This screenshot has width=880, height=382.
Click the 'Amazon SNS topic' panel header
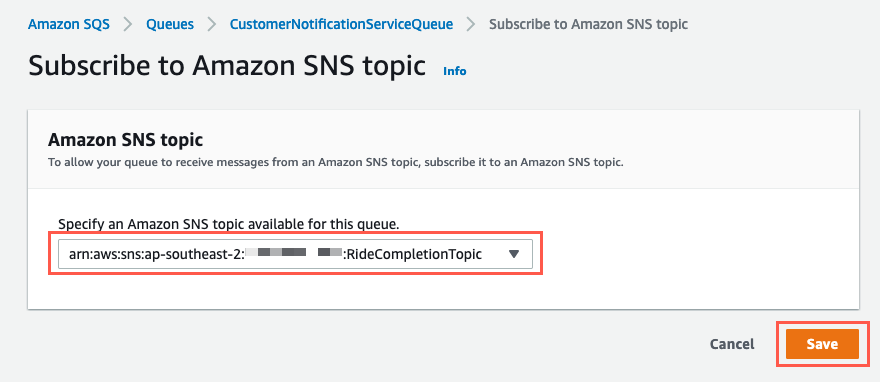[126, 139]
